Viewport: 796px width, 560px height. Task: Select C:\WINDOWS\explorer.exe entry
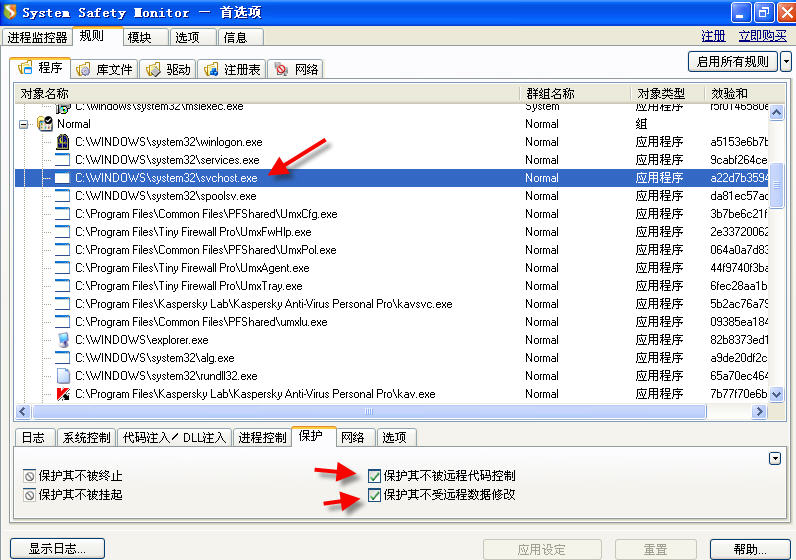pyautogui.click(x=142, y=340)
